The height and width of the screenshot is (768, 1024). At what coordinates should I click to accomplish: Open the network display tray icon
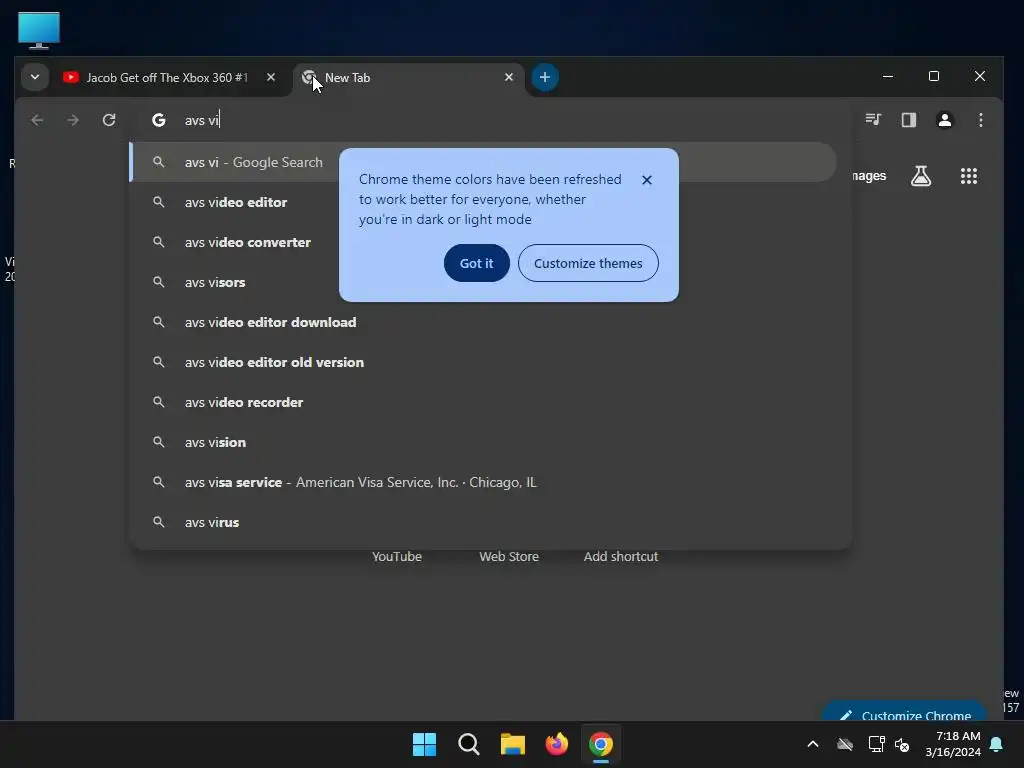pyautogui.click(x=876, y=744)
